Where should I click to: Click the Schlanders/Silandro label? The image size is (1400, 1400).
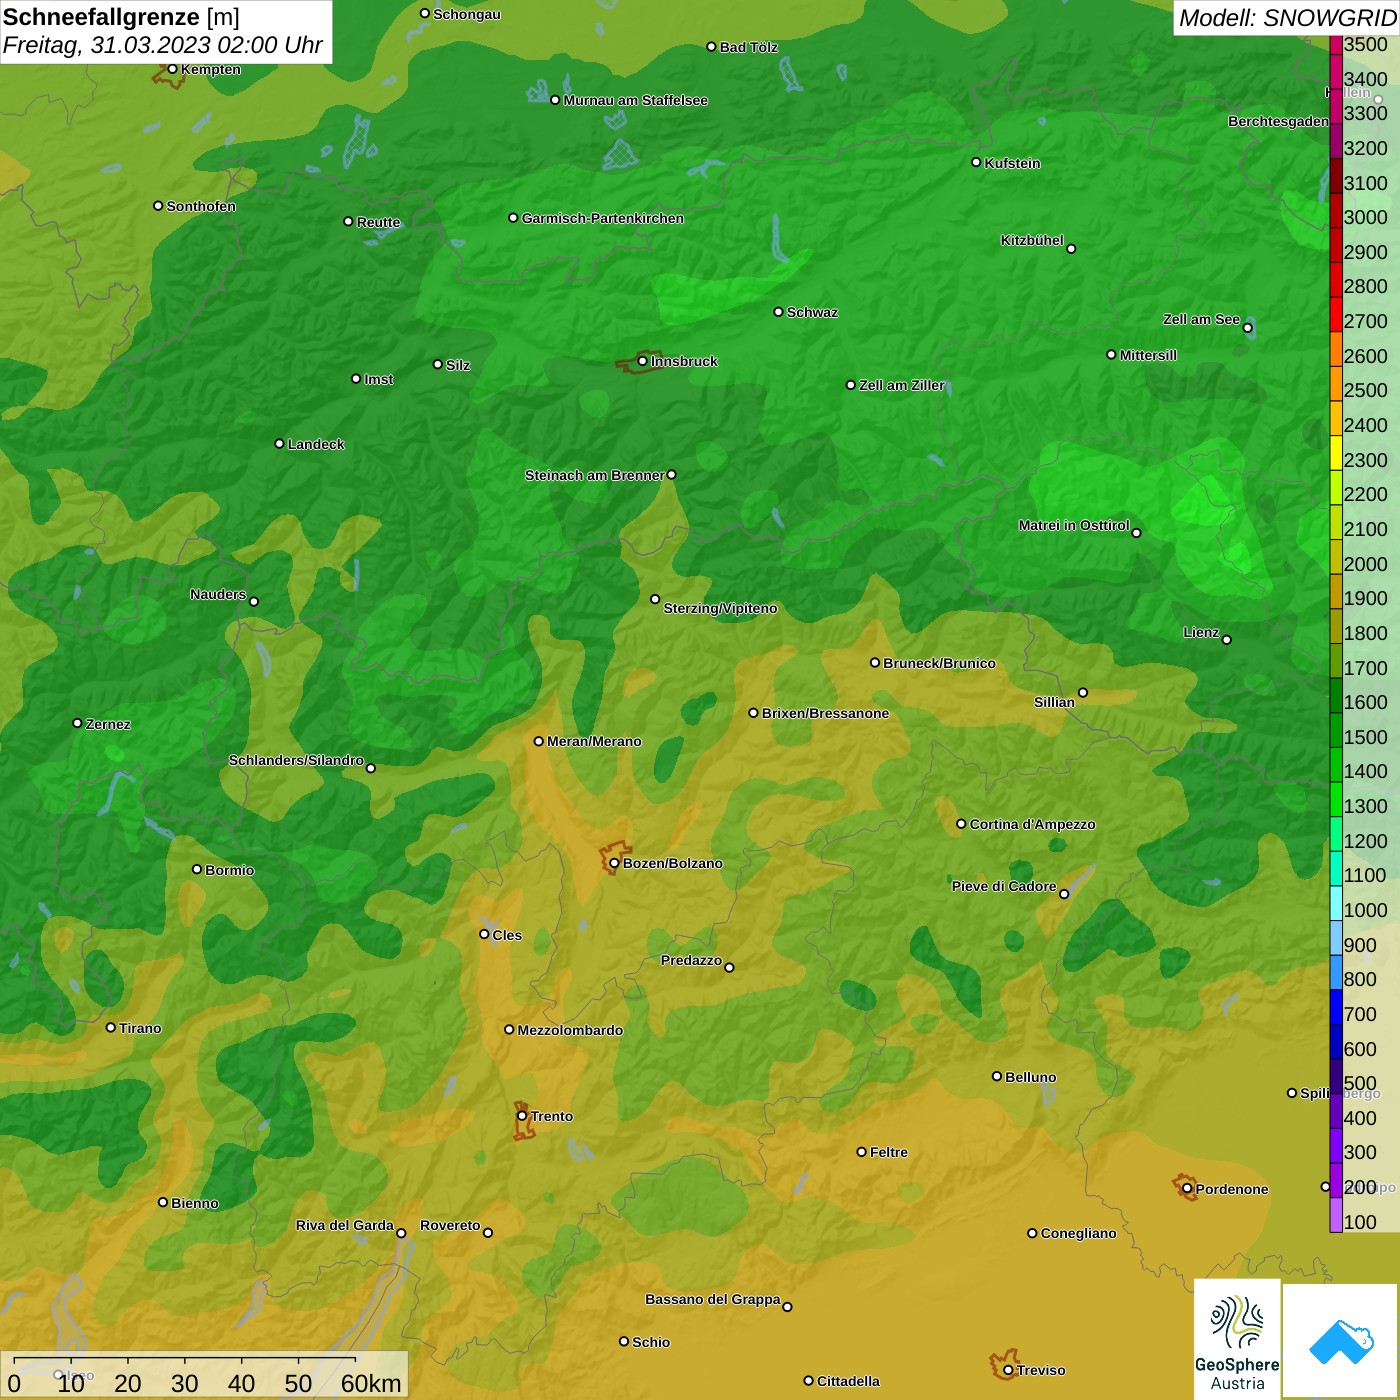[296, 760]
